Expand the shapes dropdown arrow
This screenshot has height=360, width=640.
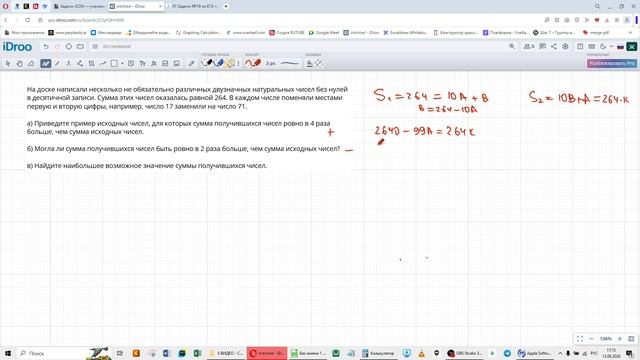(x=122, y=64)
